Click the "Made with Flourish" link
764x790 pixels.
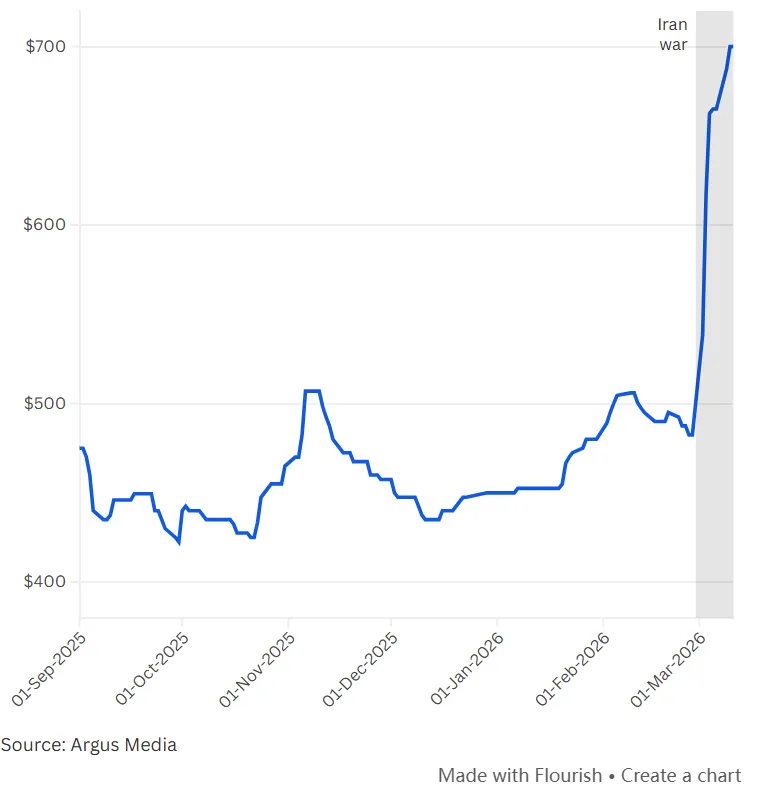click(x=520, y=775)
